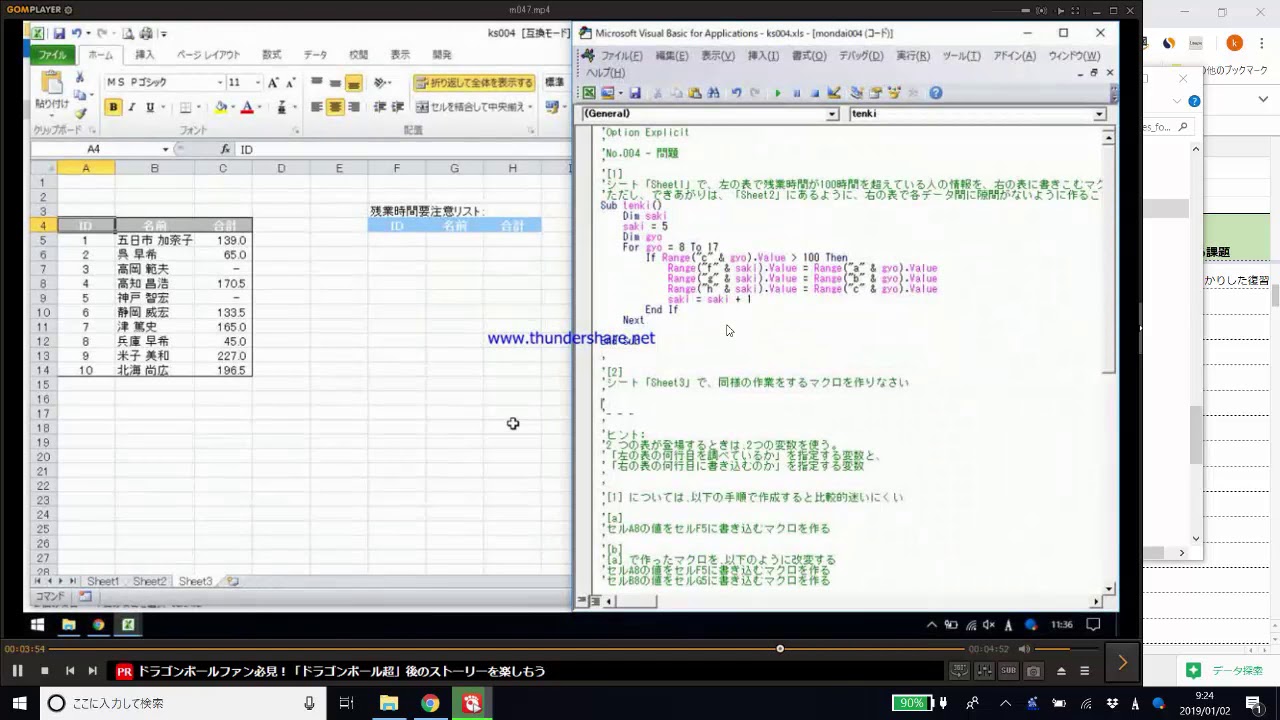Open the MS Pゴシック font name dropdown
Viewport: 1280px width, 720px height.
pyautogui.click(x=219, y=83)
